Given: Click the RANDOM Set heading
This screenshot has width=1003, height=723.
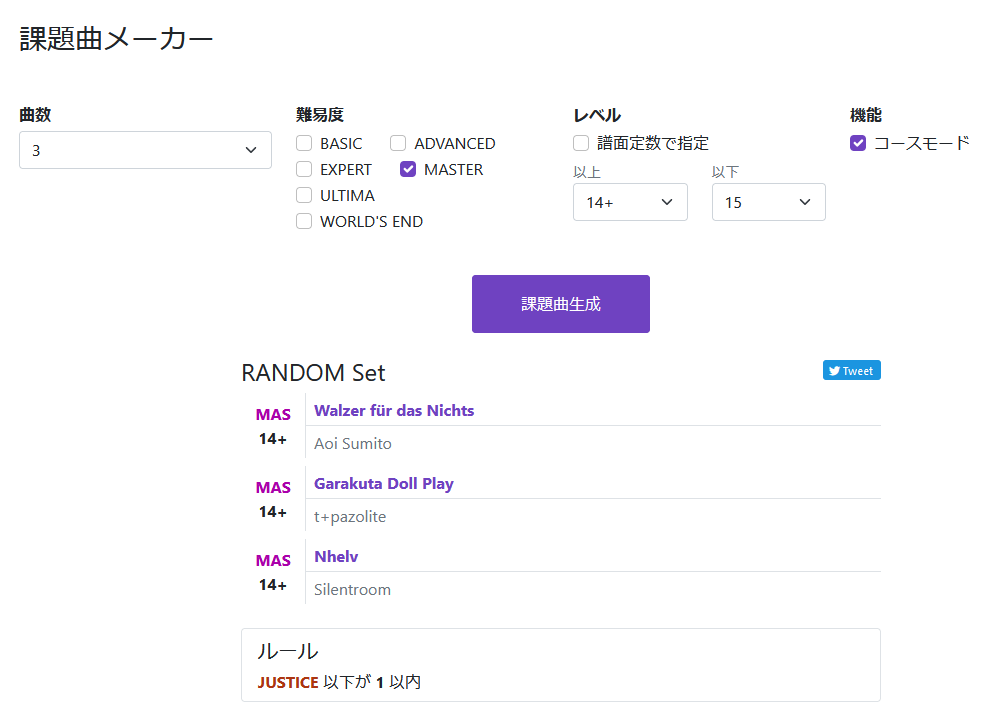Looking at the screenshot, I should (x=313, y=372).
